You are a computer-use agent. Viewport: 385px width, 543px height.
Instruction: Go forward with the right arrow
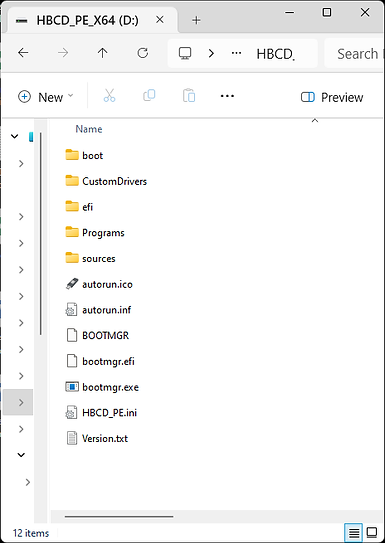click(63, 53)
